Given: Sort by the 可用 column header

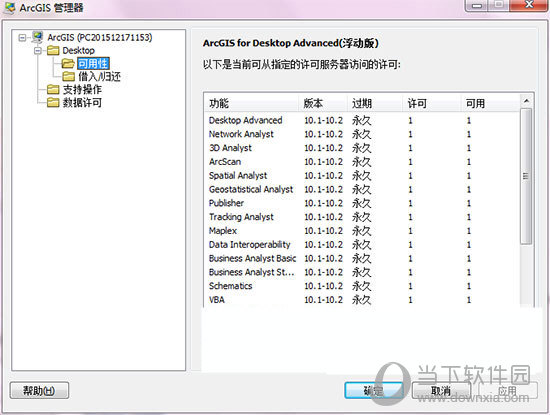Looking at the screenshot, I should [490, 103].
